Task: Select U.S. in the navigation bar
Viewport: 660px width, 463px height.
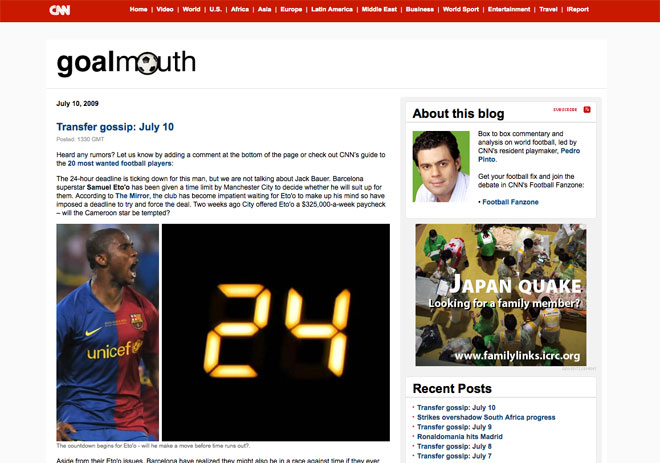Action: (216, 9)
